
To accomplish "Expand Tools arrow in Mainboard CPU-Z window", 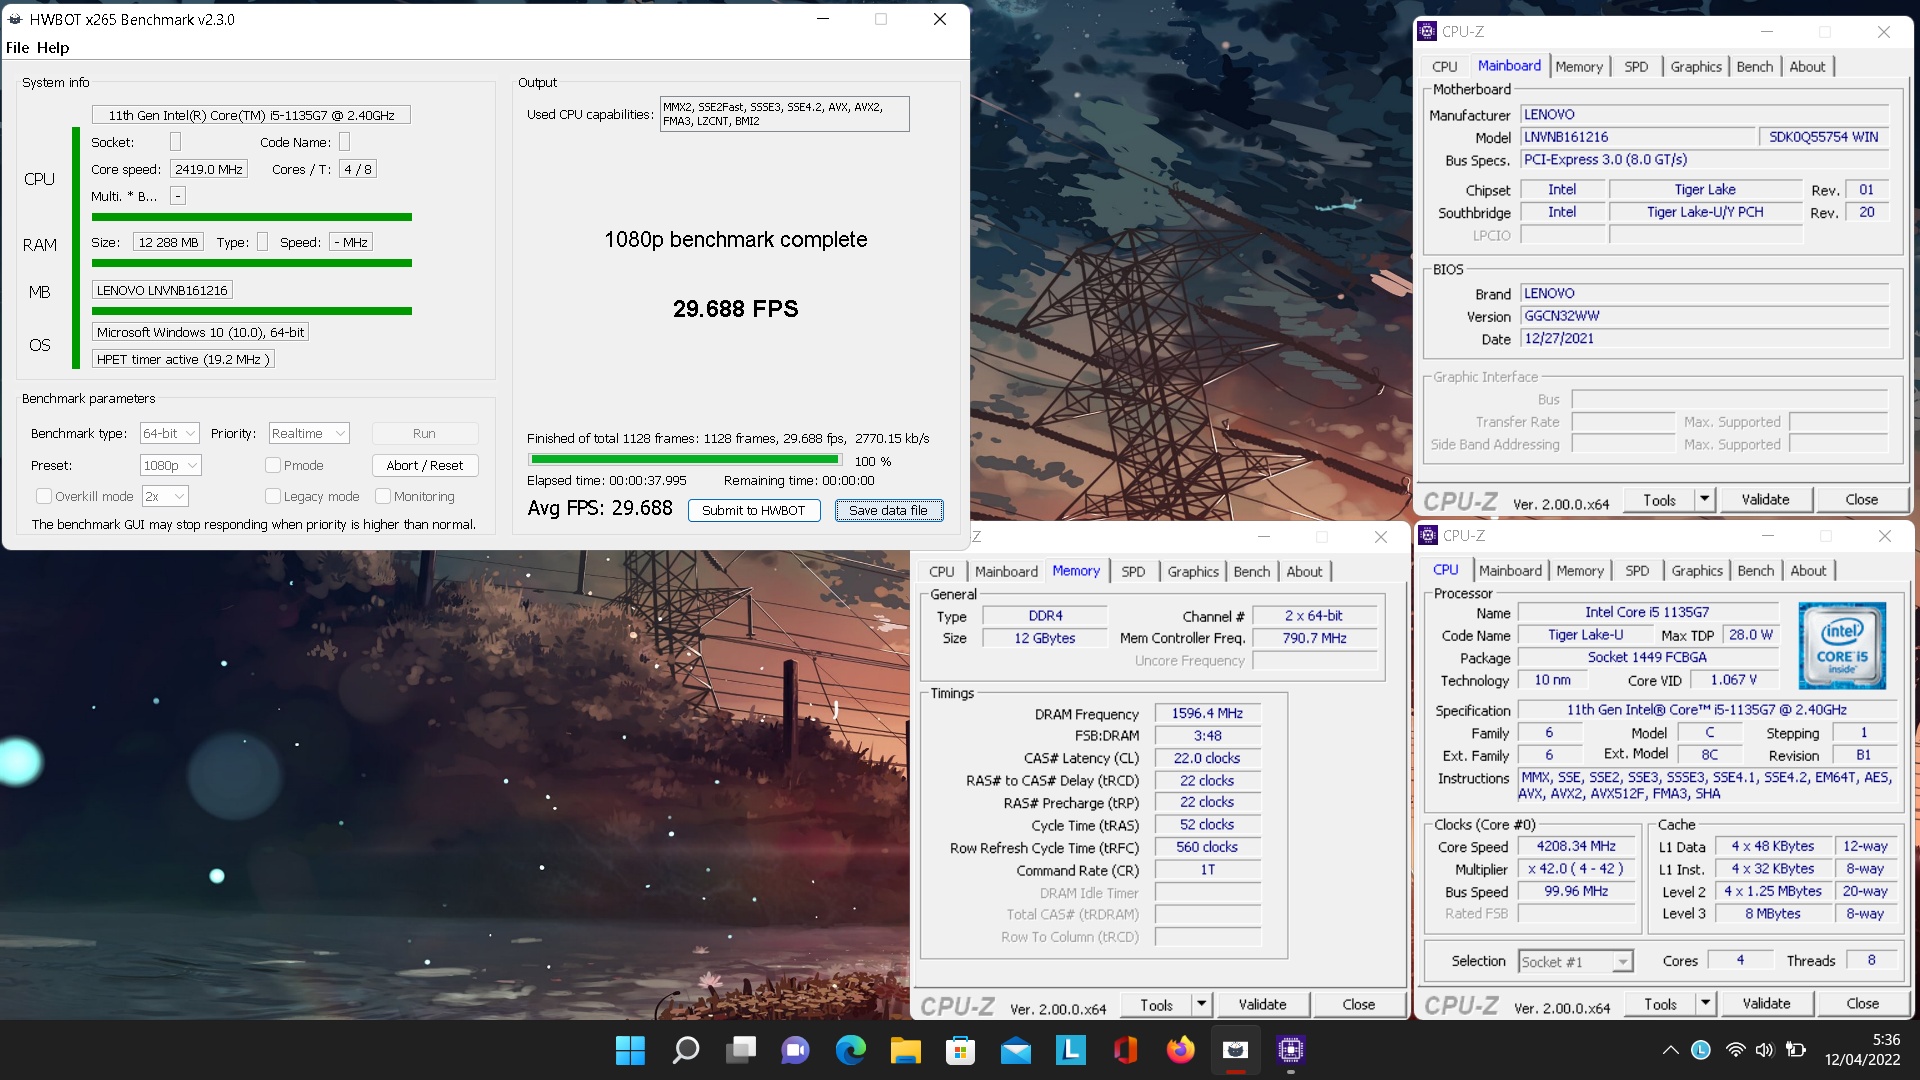I will (x=1705, y=499).
